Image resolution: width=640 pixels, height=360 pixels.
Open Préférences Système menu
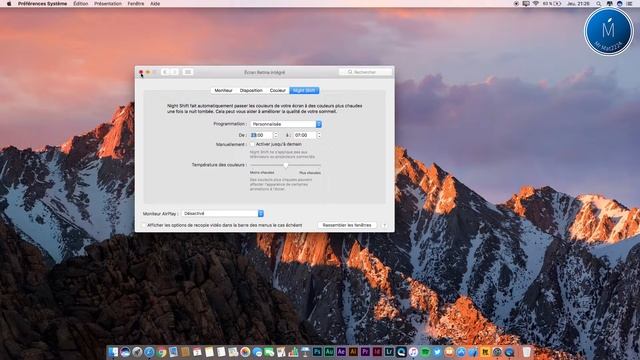[x=42, y=3]
